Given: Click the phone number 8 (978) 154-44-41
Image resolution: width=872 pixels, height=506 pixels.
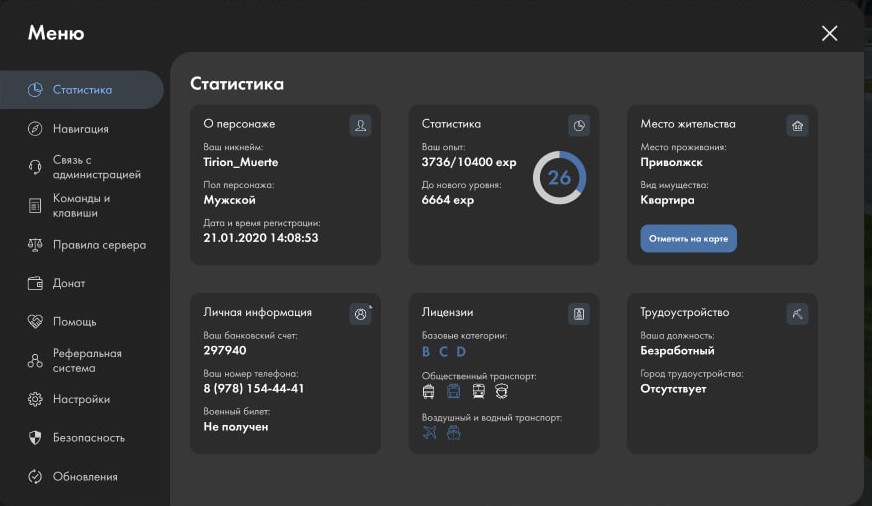Looking at the screenshot, I should [254, 389].
